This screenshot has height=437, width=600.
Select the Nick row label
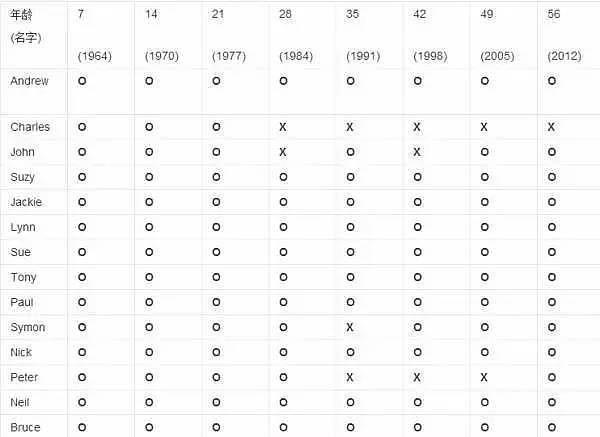(x=21, y=352)
